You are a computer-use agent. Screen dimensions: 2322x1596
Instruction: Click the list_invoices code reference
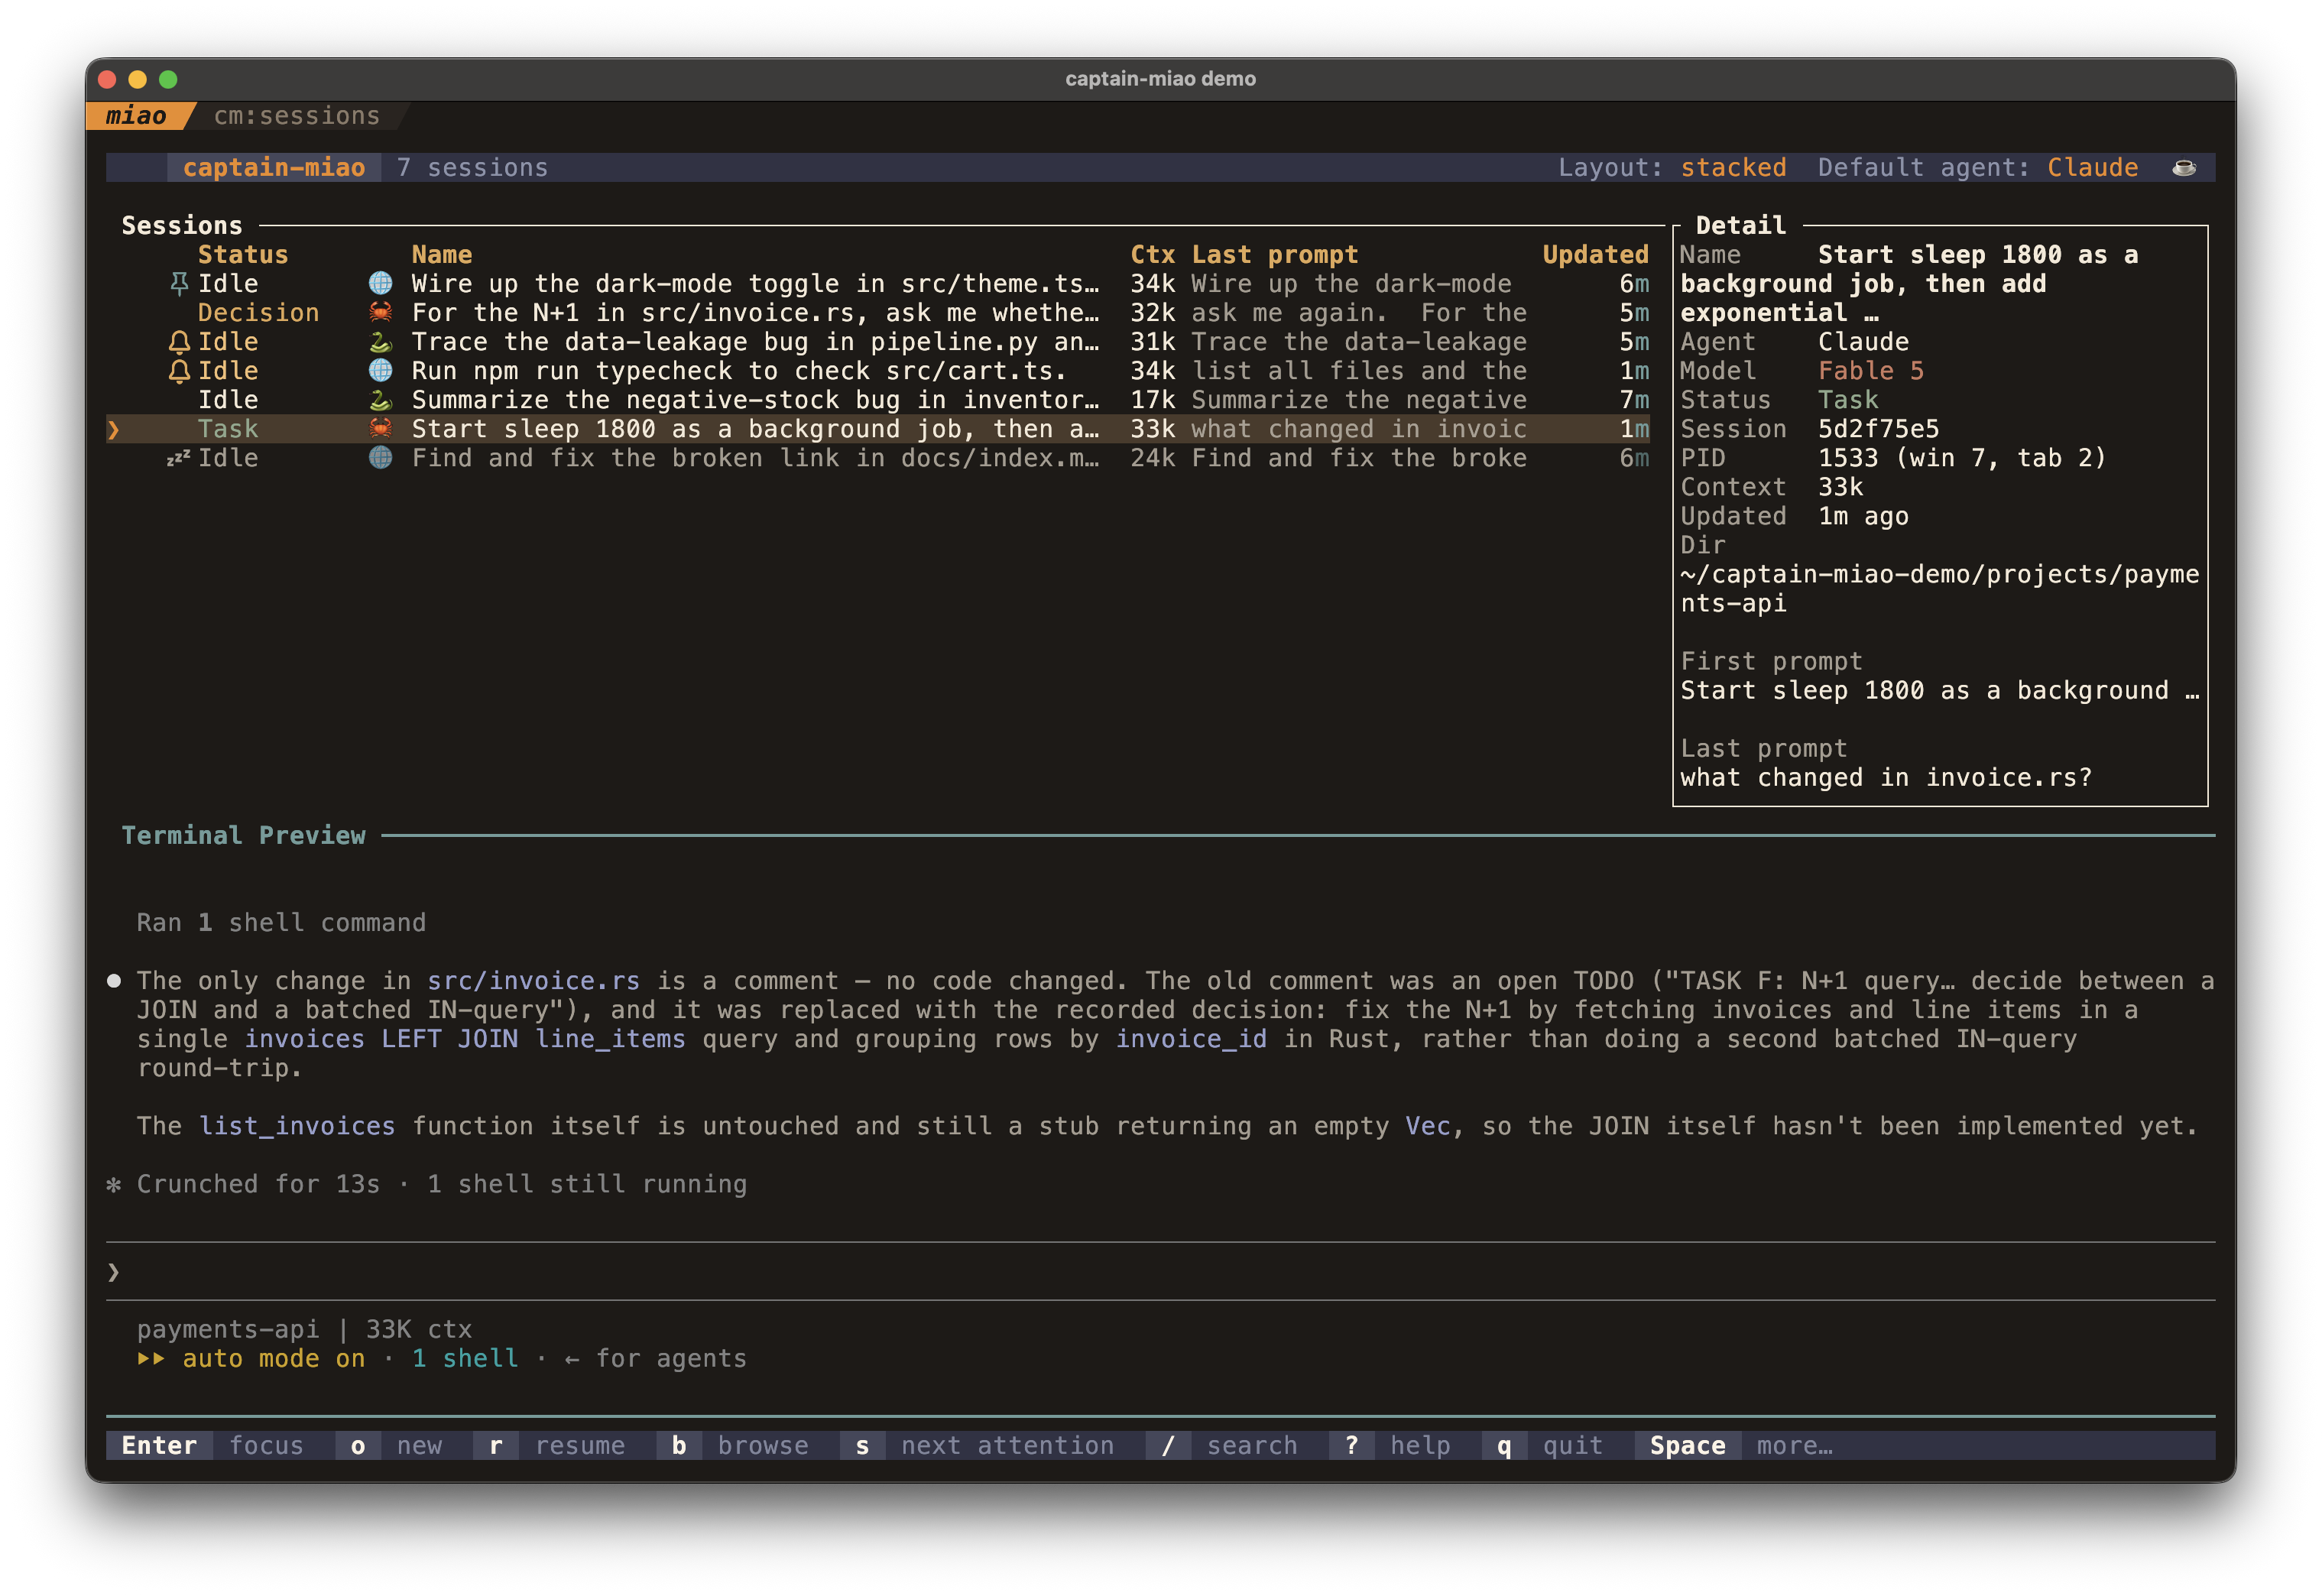(297, 1126)
